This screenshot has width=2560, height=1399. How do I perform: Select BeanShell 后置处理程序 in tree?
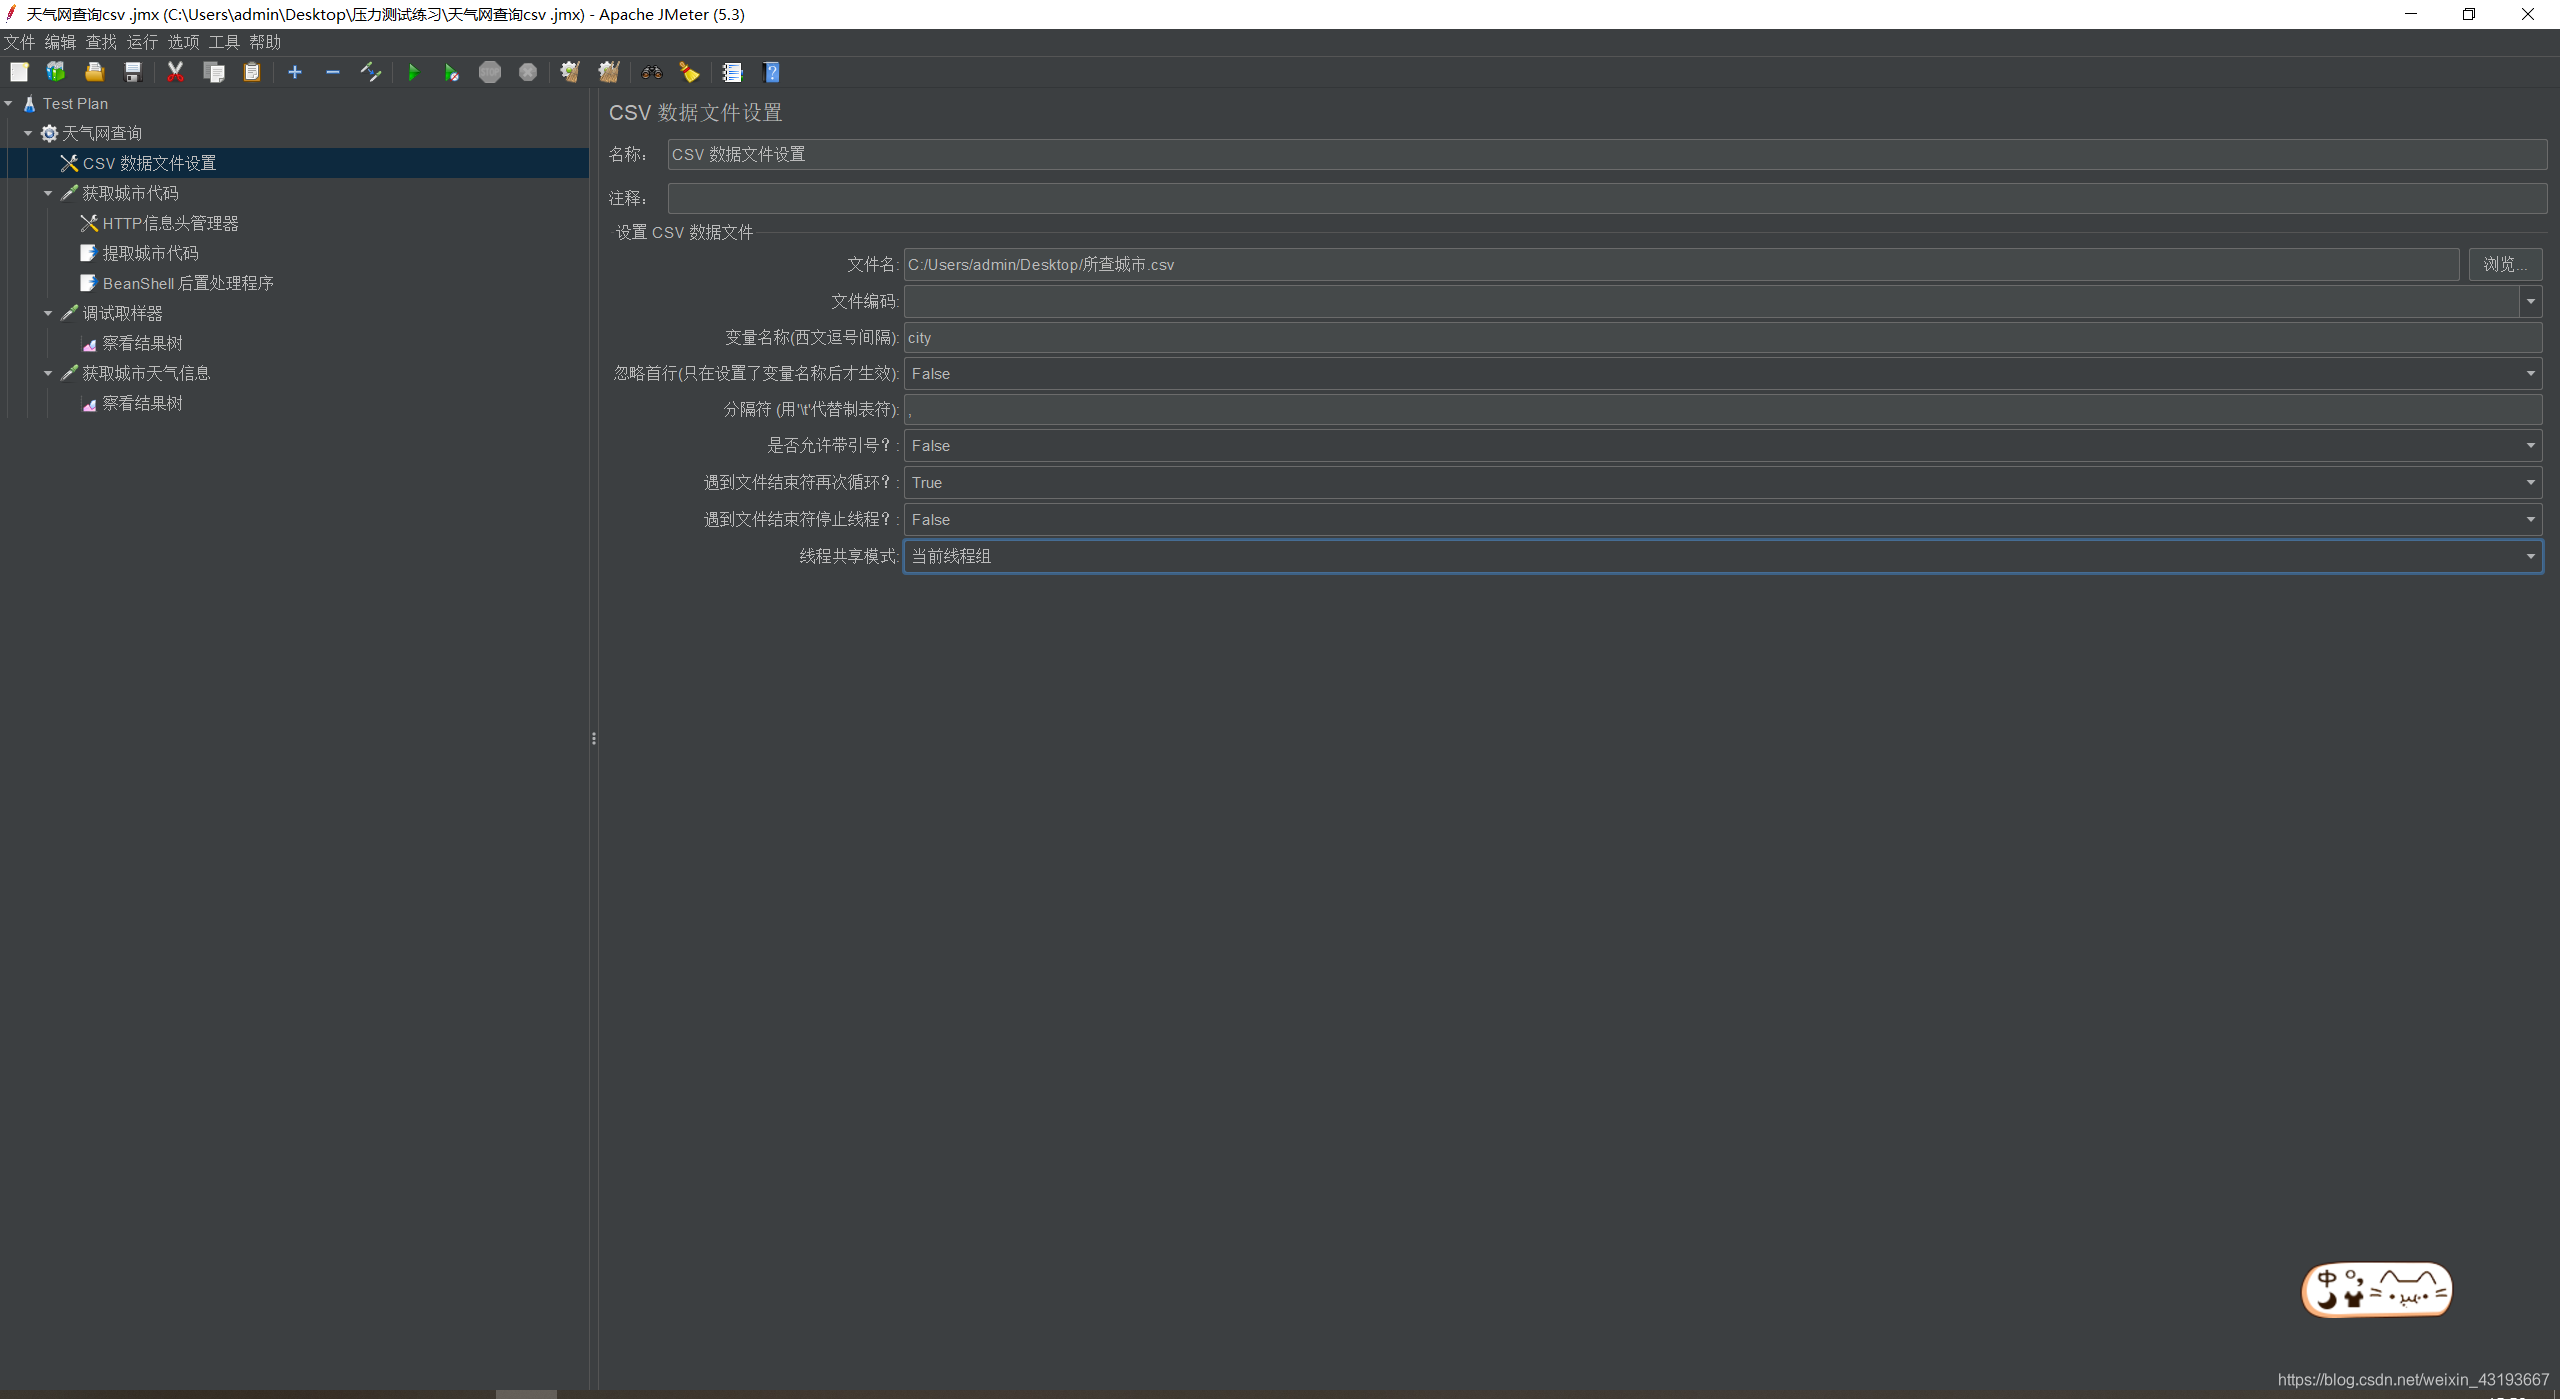point(187,283)
